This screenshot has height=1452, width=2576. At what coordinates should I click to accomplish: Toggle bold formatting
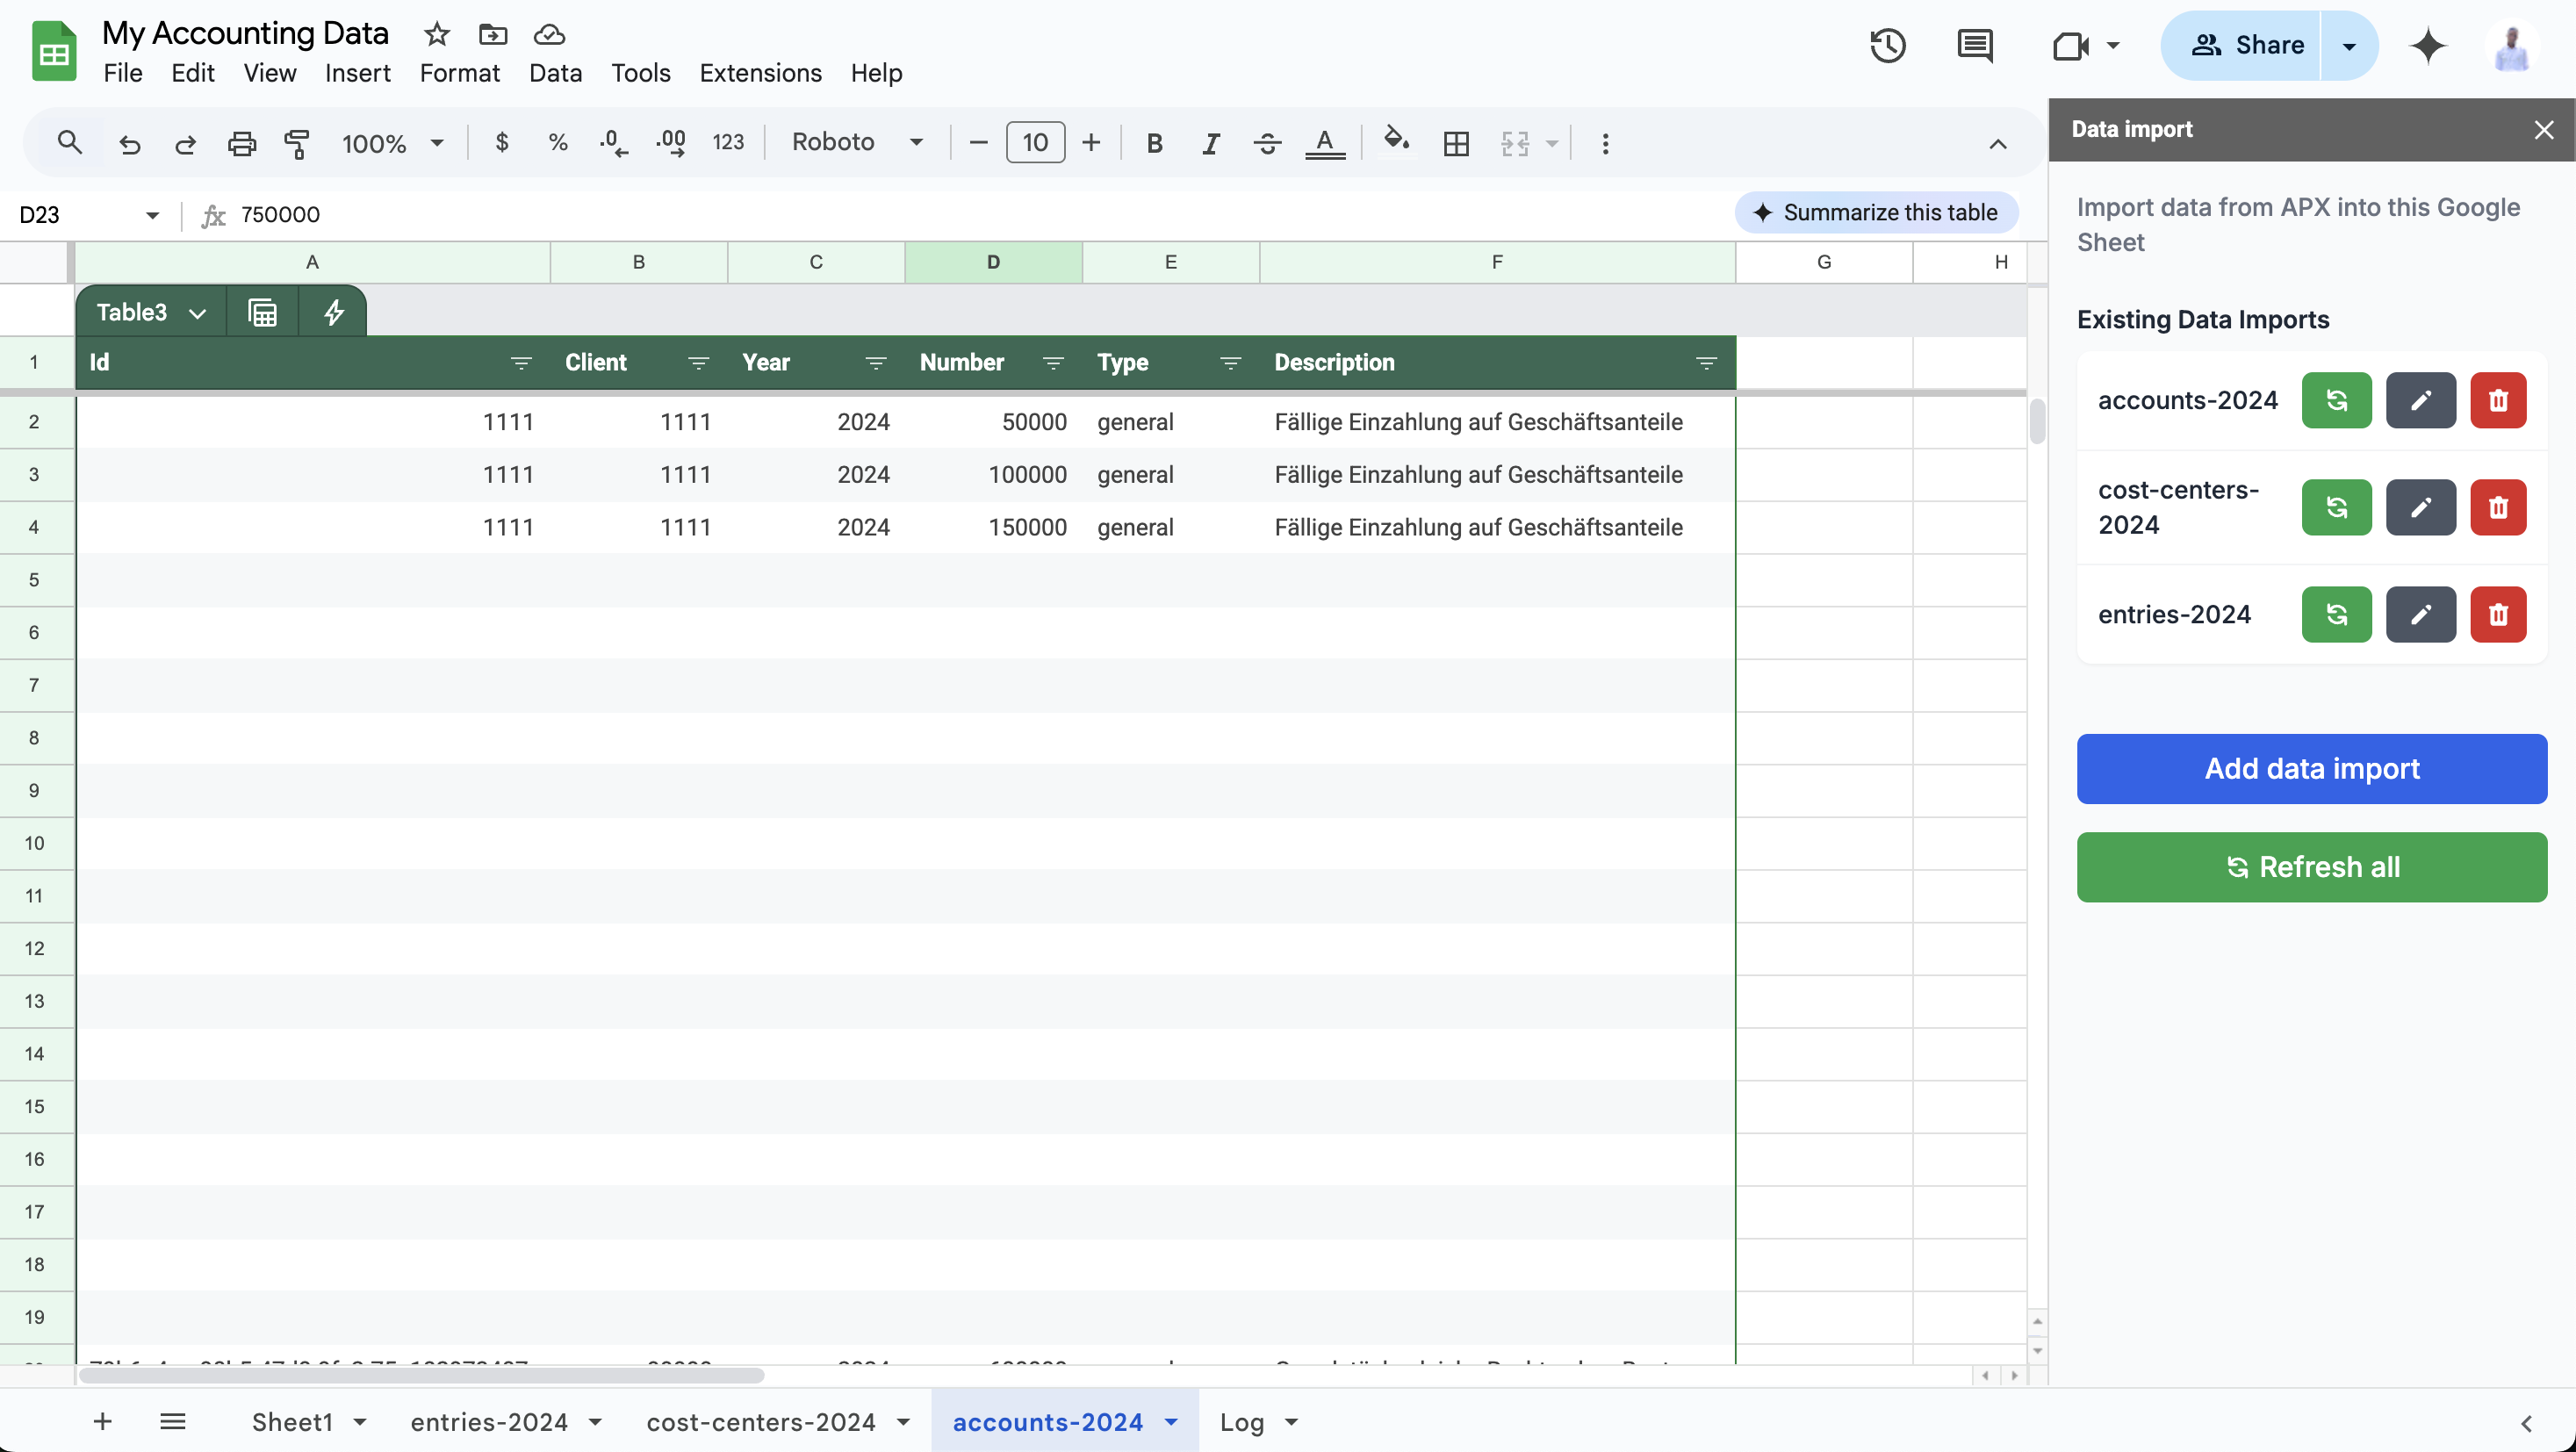click(1155, 143)
